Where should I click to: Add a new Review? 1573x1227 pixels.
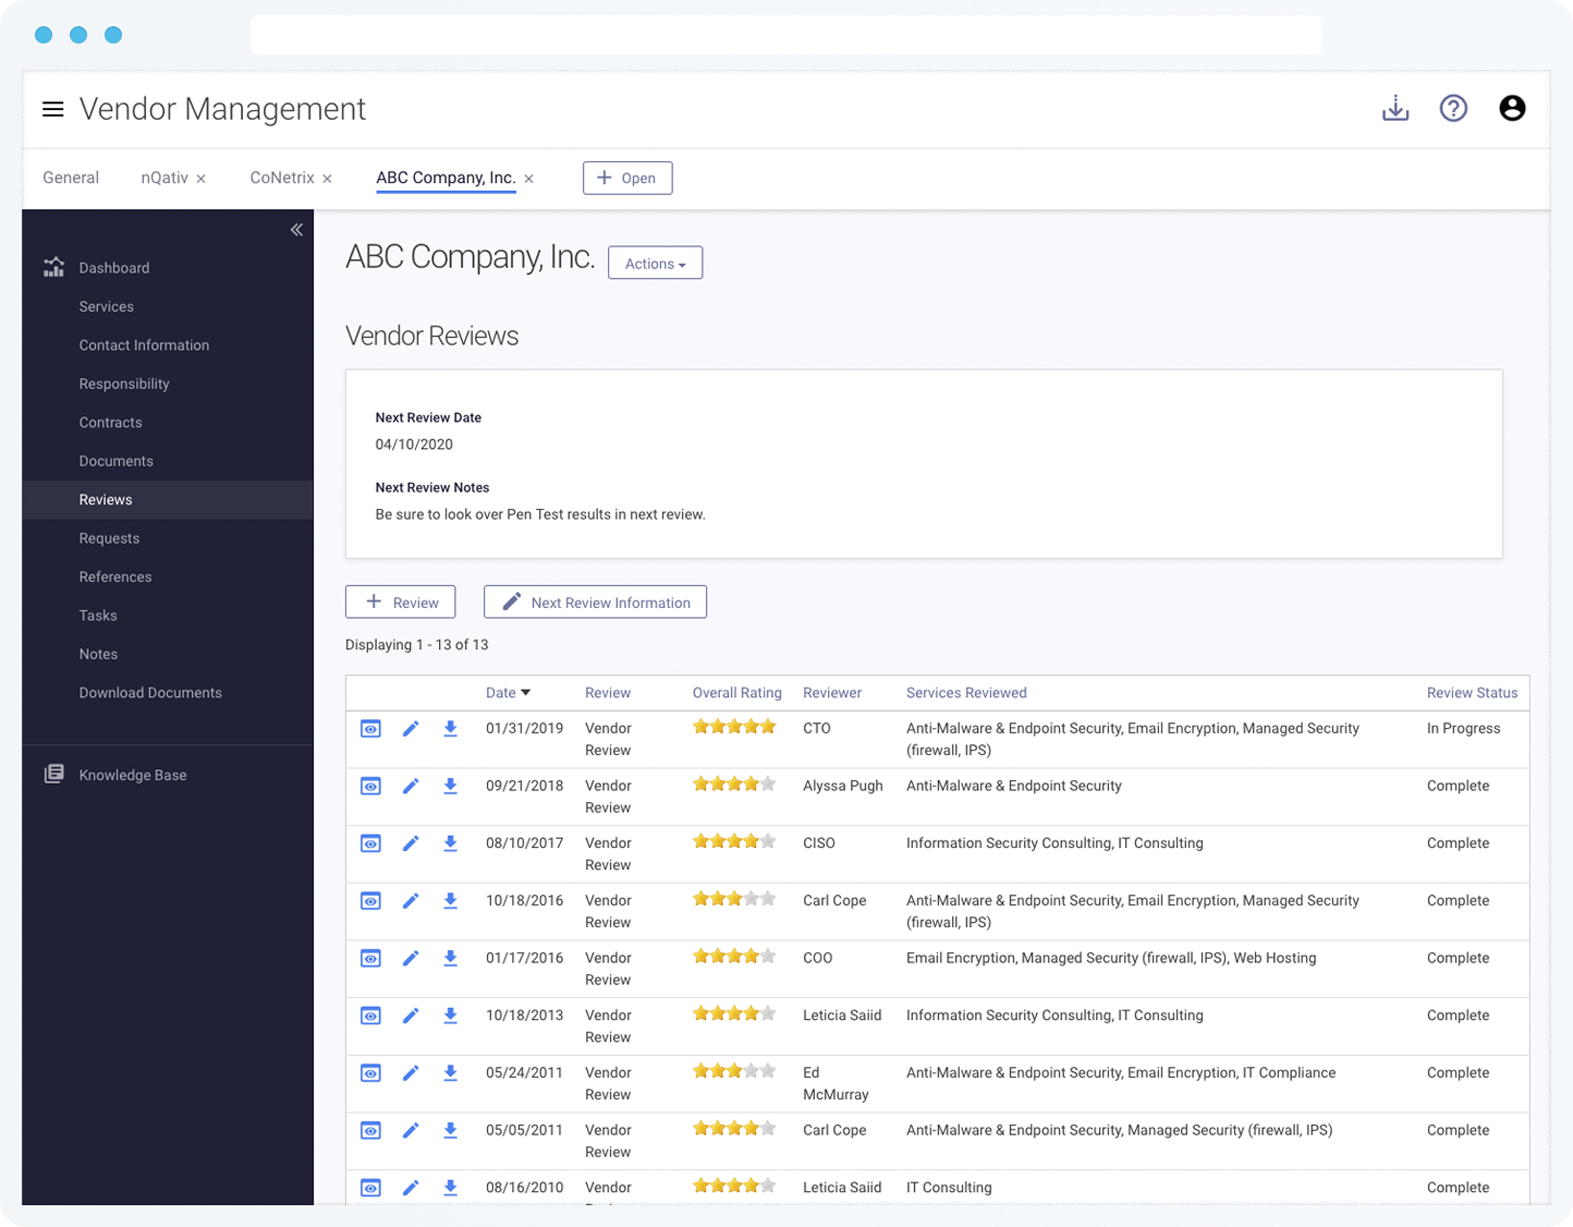[x=400, y=602]
